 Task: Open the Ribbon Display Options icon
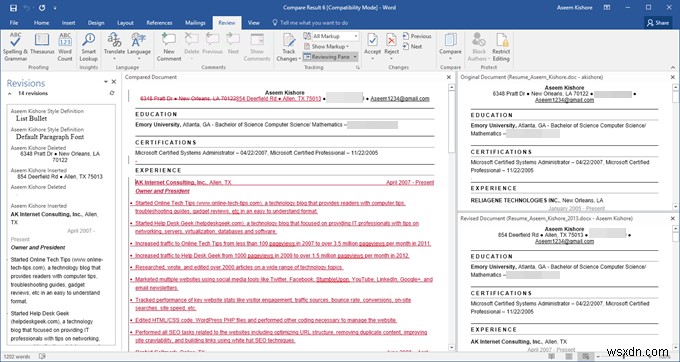(607, 8)
